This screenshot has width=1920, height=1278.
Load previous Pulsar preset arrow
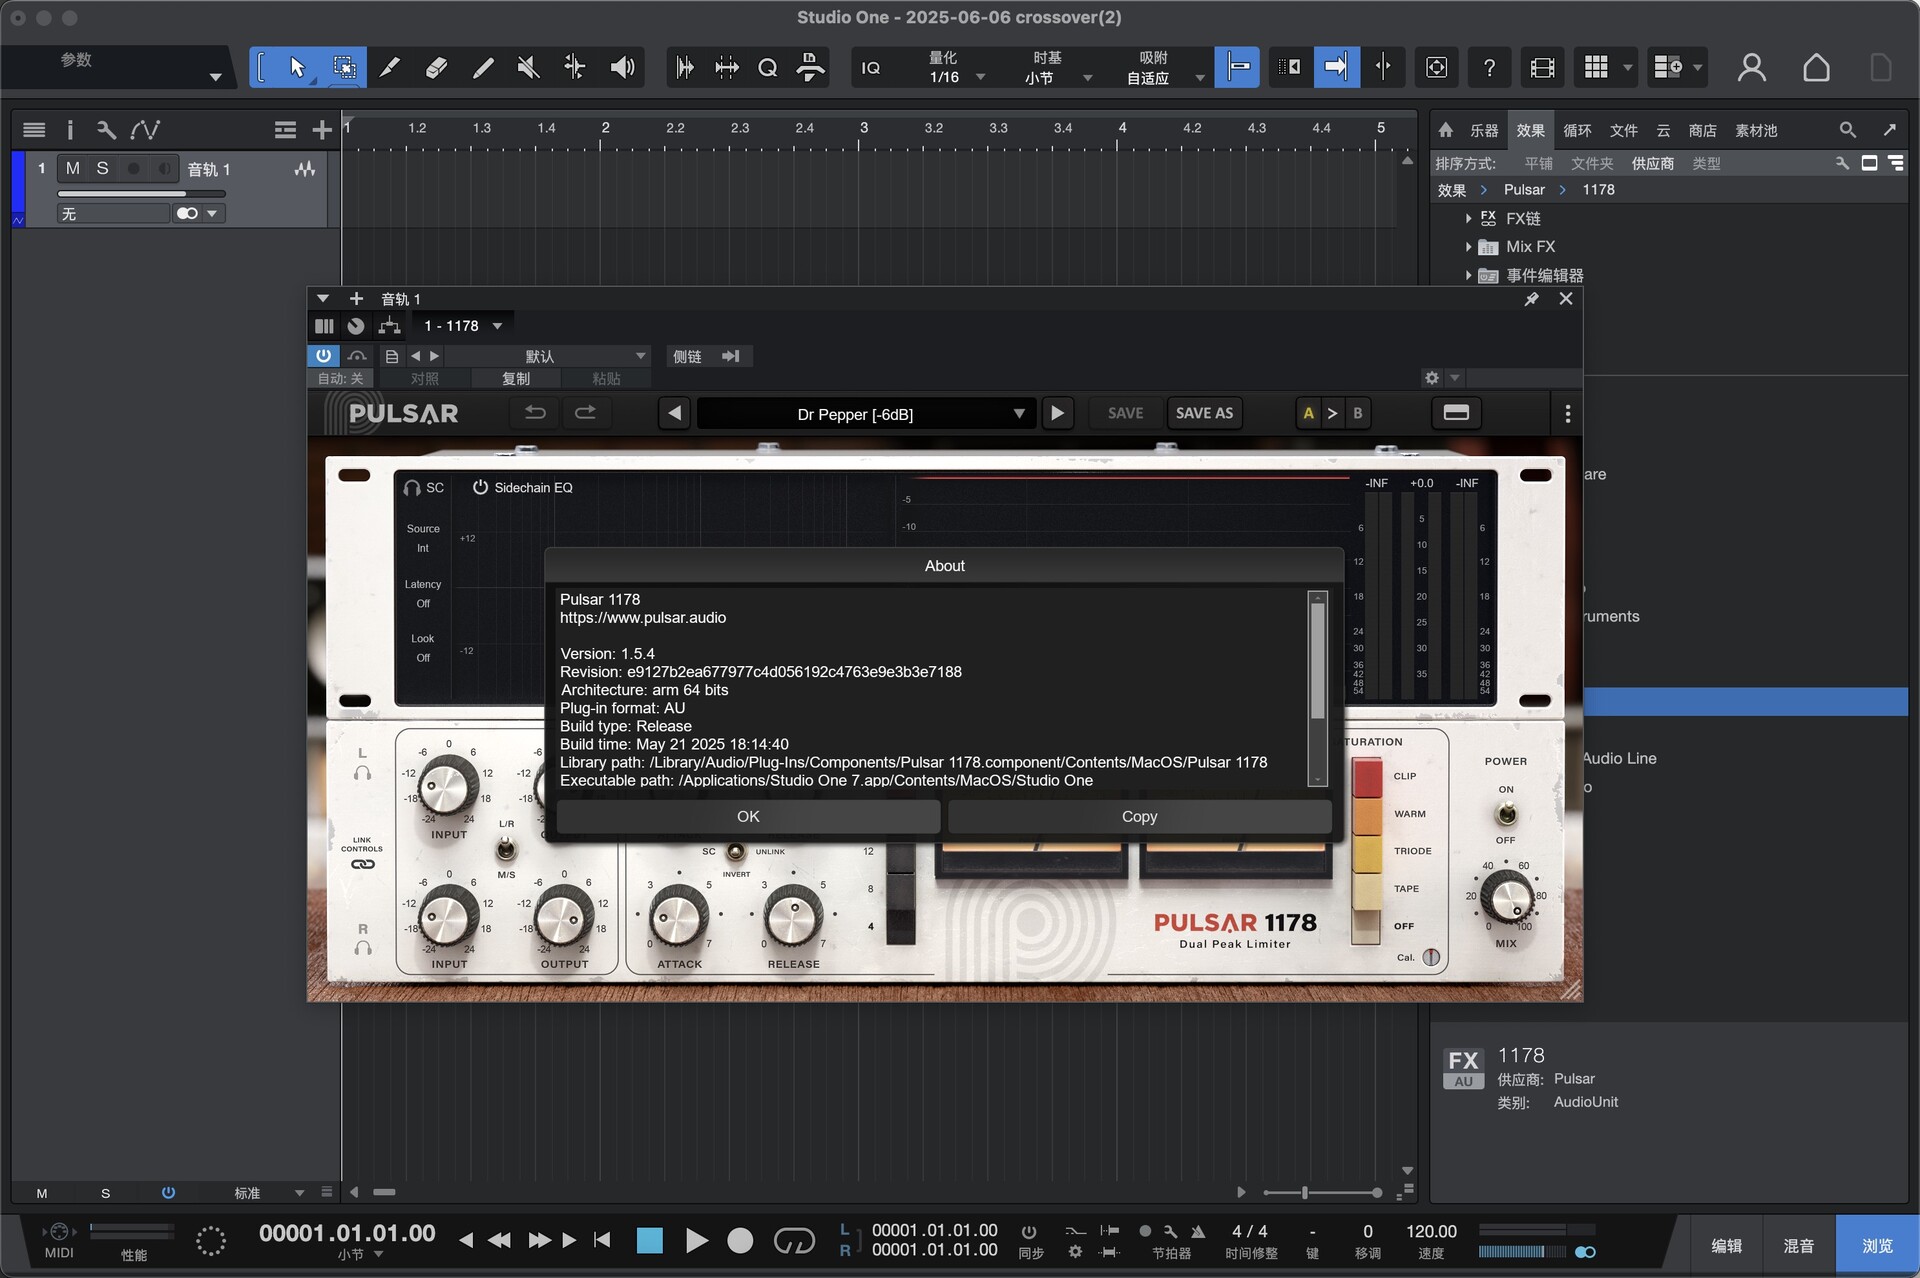tap(674, 413)
